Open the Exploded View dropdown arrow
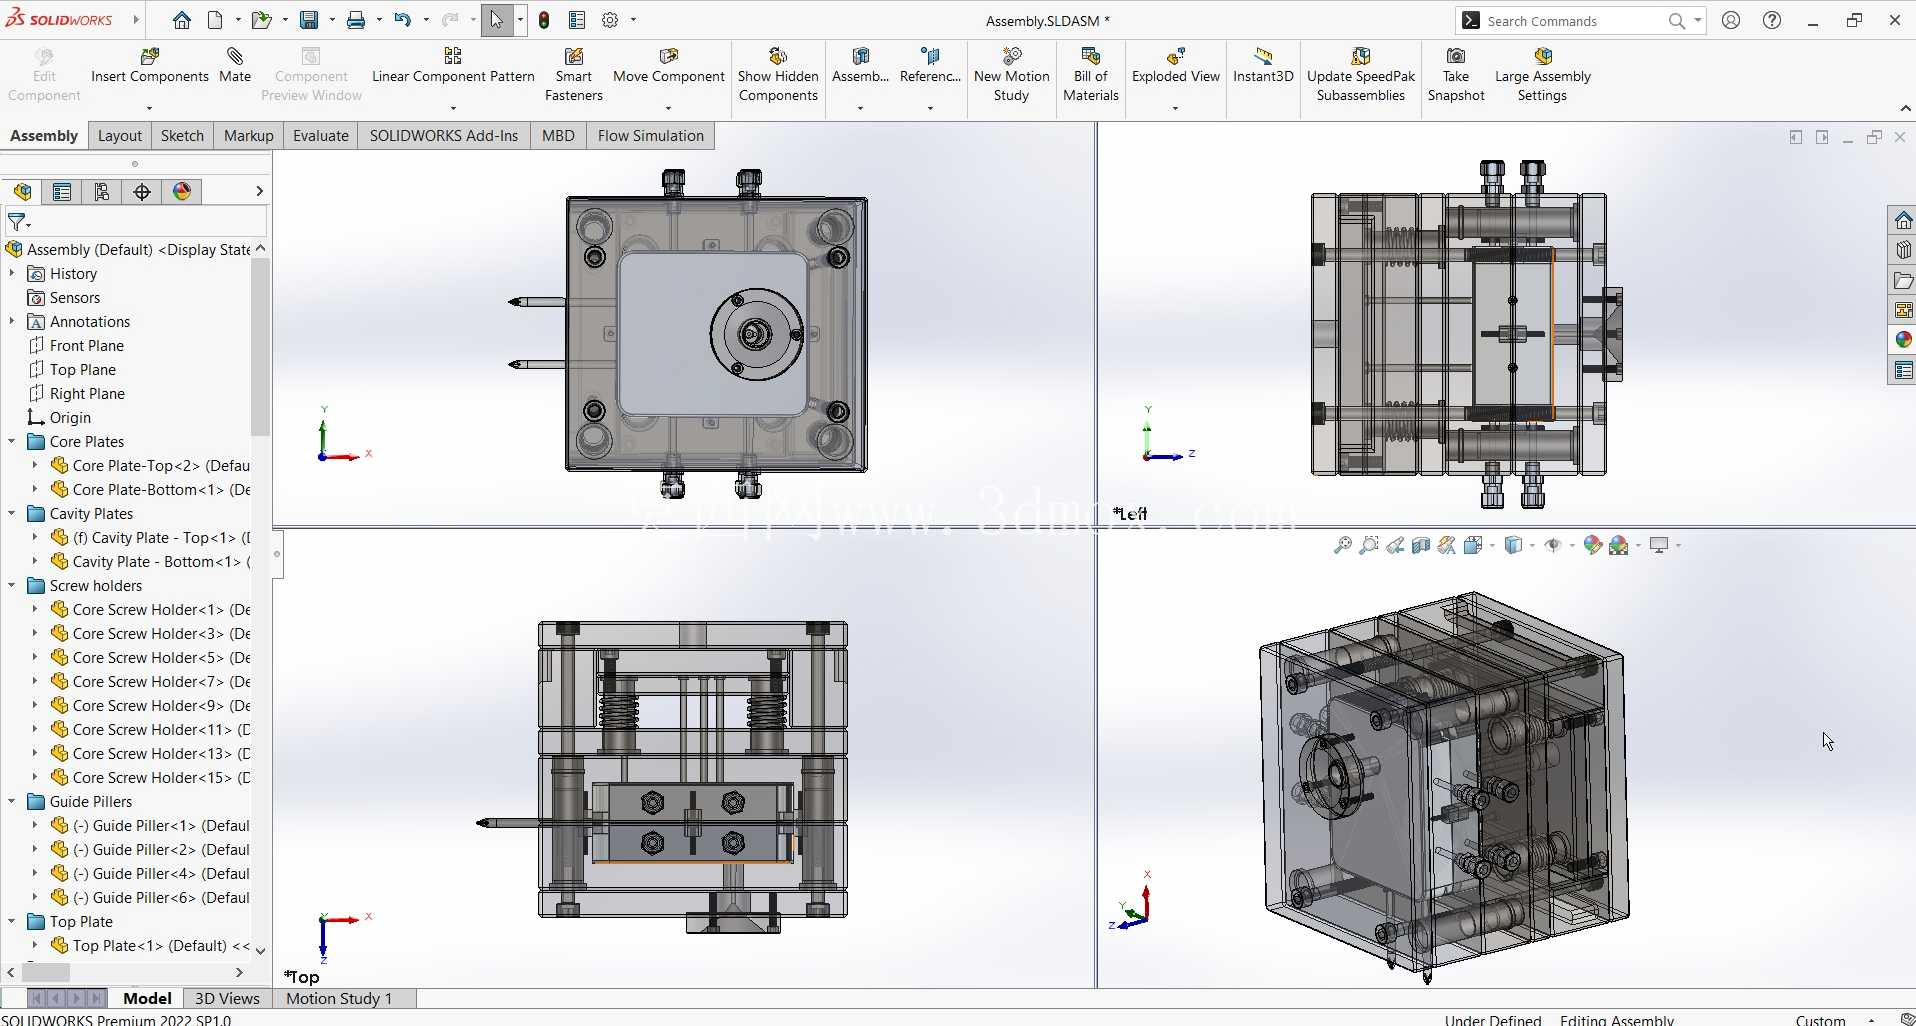Image resolution: width=1916 pixels, height=1026 pixels. [x=1175, y=108]
